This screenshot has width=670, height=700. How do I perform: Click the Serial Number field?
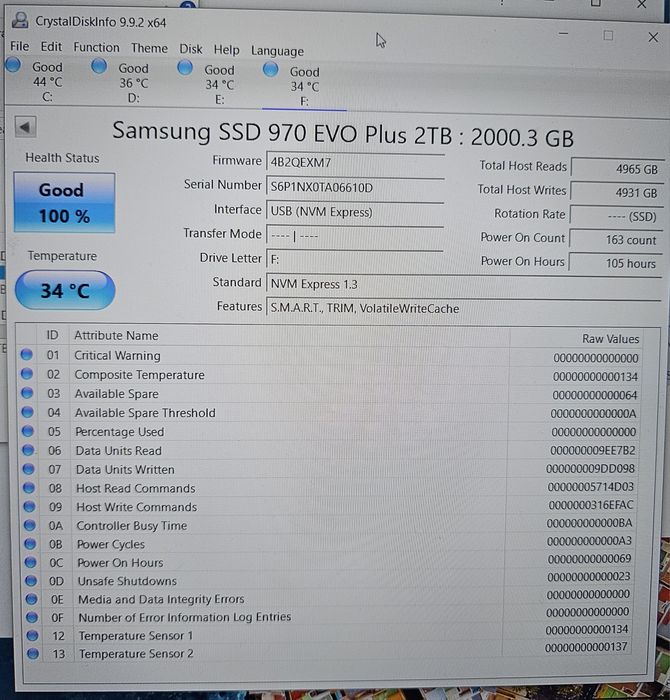[355, 187]
